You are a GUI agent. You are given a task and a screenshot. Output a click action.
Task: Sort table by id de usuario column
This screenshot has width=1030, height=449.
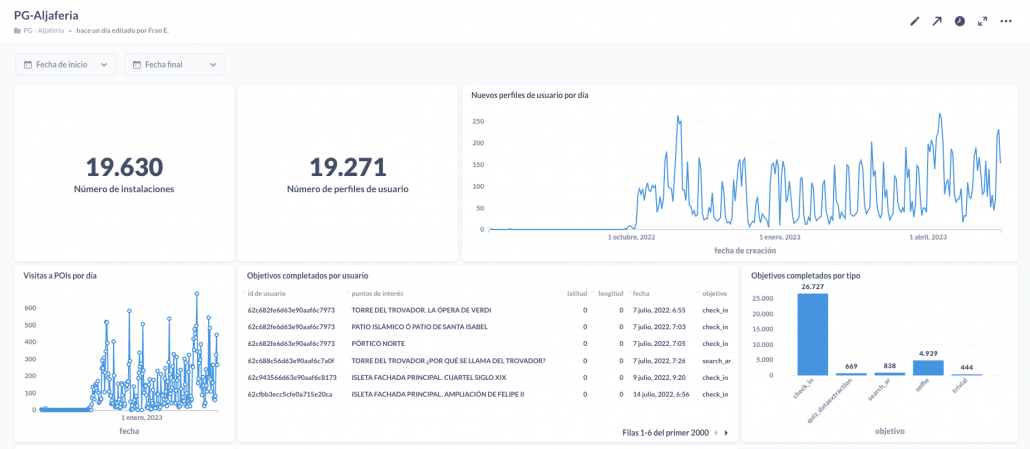tap(267, 293)
